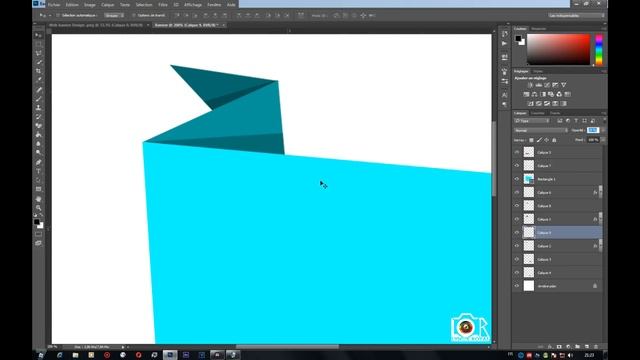Add a Hue/Saturation adjustment
The width and height of the screenshot is (640, 360).
[x=527, y=94]
